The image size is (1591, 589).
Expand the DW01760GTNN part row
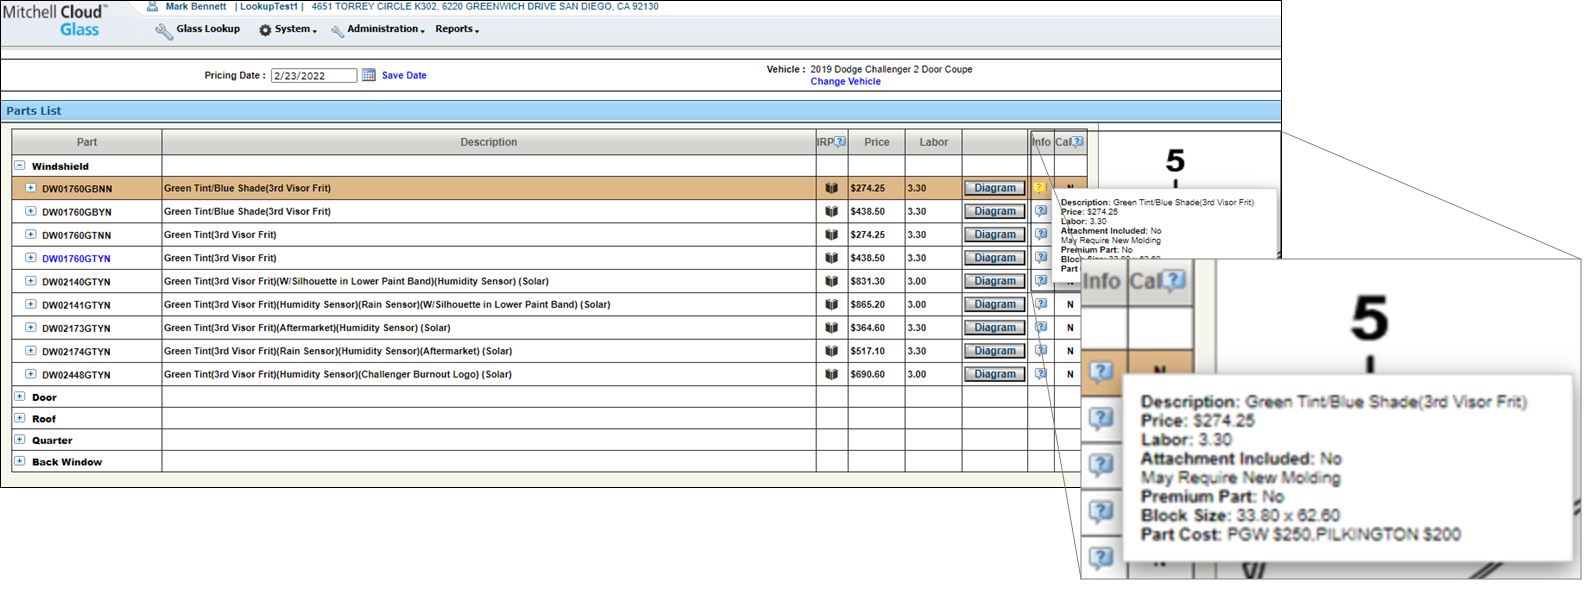tap(30, 235)
